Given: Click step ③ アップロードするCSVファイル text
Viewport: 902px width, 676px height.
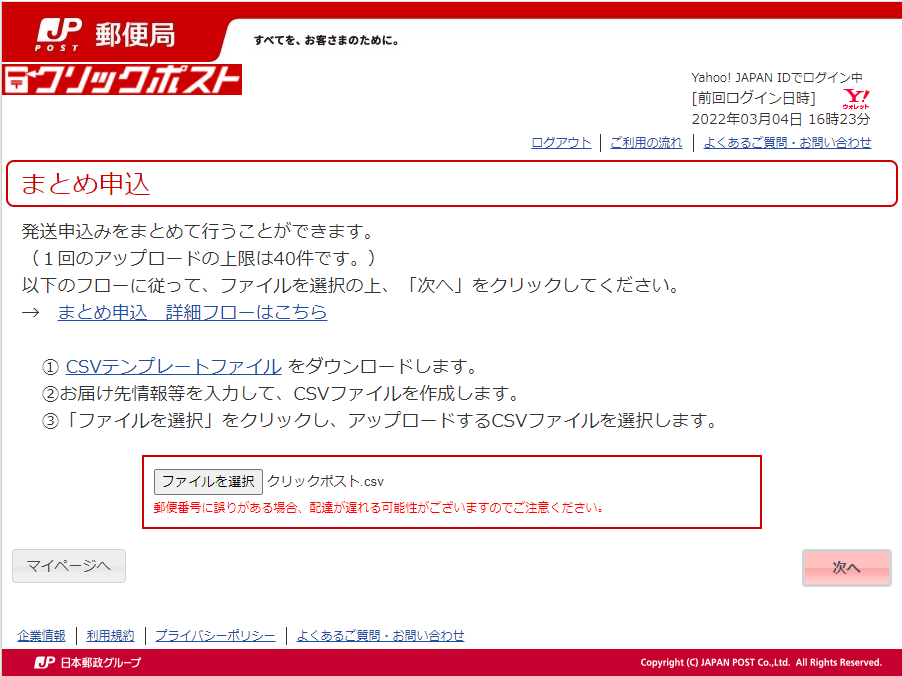Looking at the screenshot, I should [380, 421].
